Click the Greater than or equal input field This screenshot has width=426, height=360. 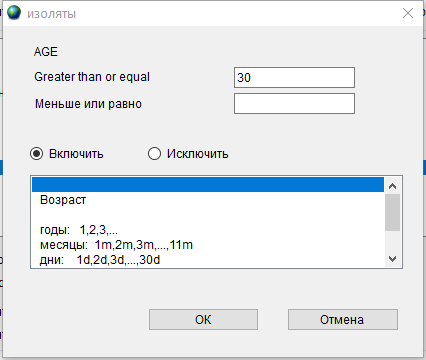(x=294, y=77)
